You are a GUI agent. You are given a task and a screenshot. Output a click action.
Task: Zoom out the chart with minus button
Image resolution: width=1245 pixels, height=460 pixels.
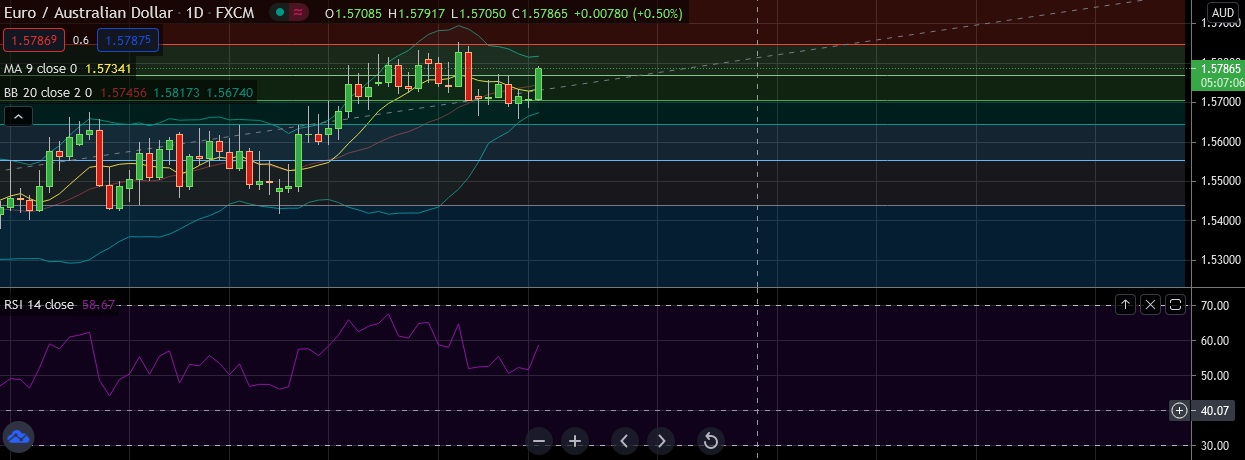[x=539, y=440]
